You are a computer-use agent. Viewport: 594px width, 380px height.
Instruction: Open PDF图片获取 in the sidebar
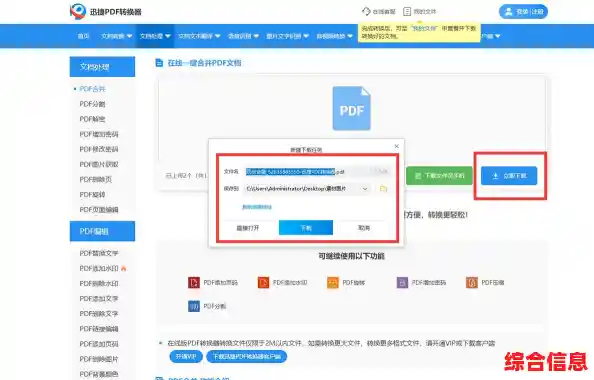[x=99, y=164]
